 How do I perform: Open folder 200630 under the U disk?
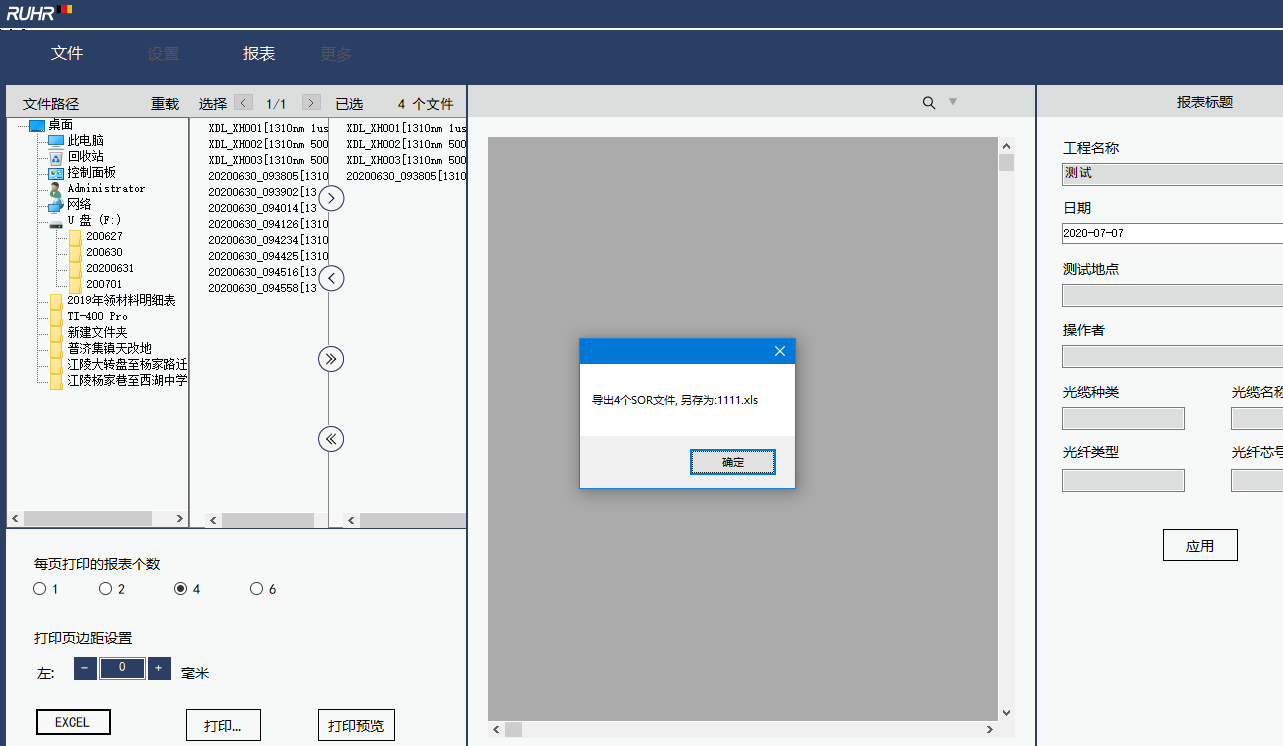point(104,252)
